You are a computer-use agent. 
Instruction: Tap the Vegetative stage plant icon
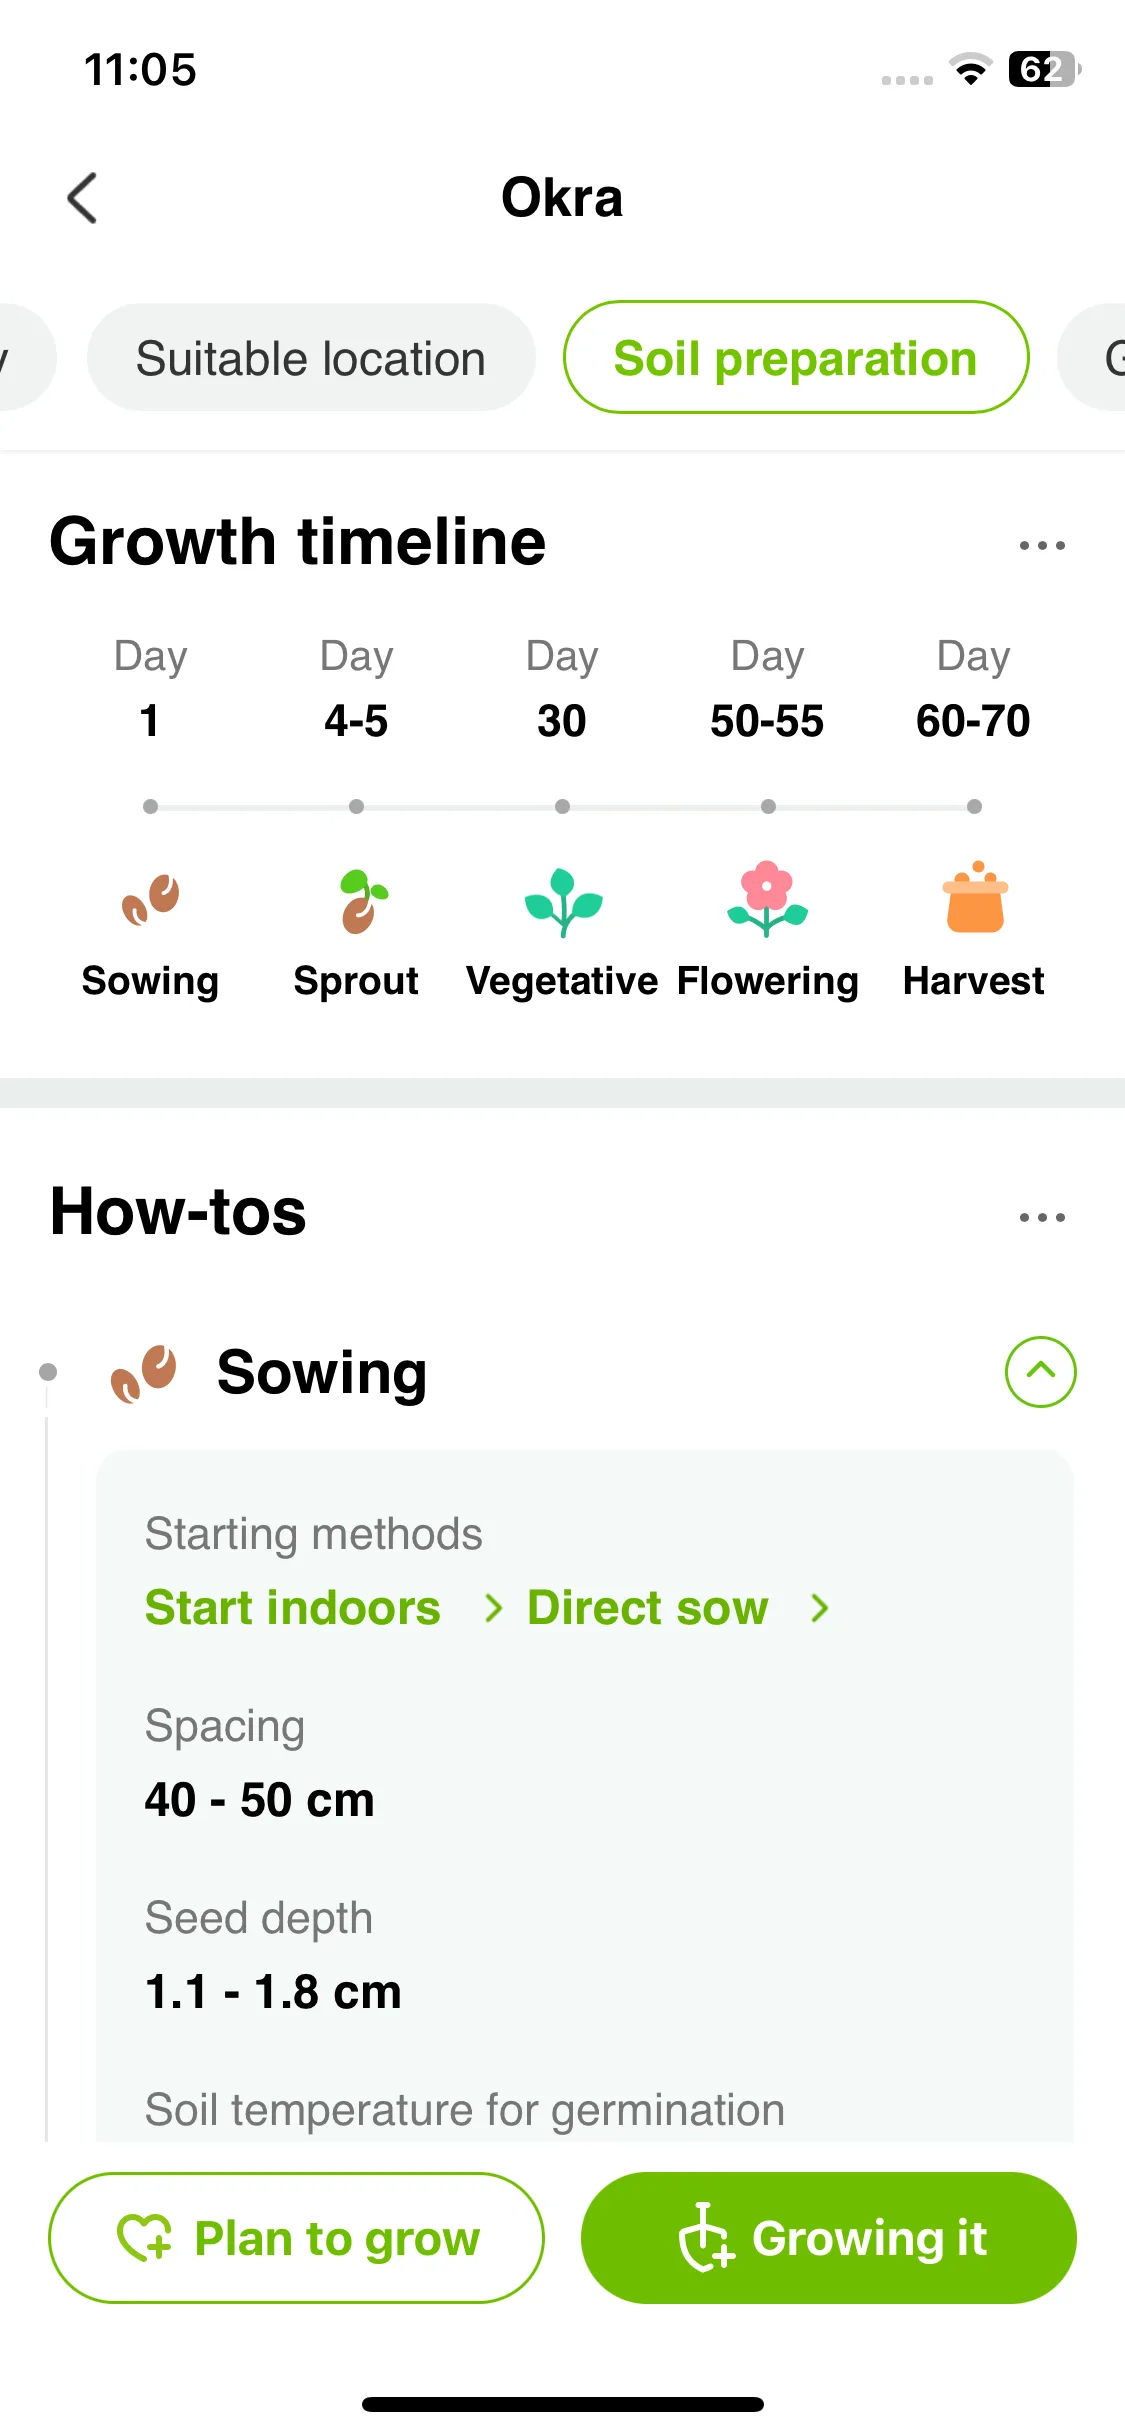pos(563,902)
